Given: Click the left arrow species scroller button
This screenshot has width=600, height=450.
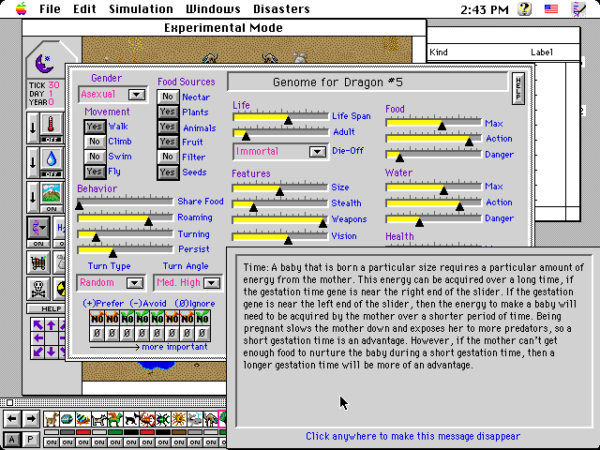Looking at the screenshot, I should point(12,419).
